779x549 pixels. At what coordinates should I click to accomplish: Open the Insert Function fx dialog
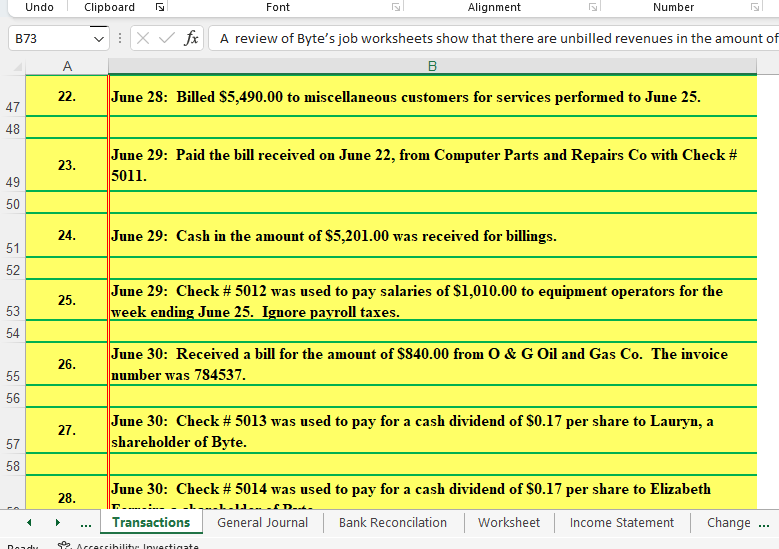click(x=191, y=38)
